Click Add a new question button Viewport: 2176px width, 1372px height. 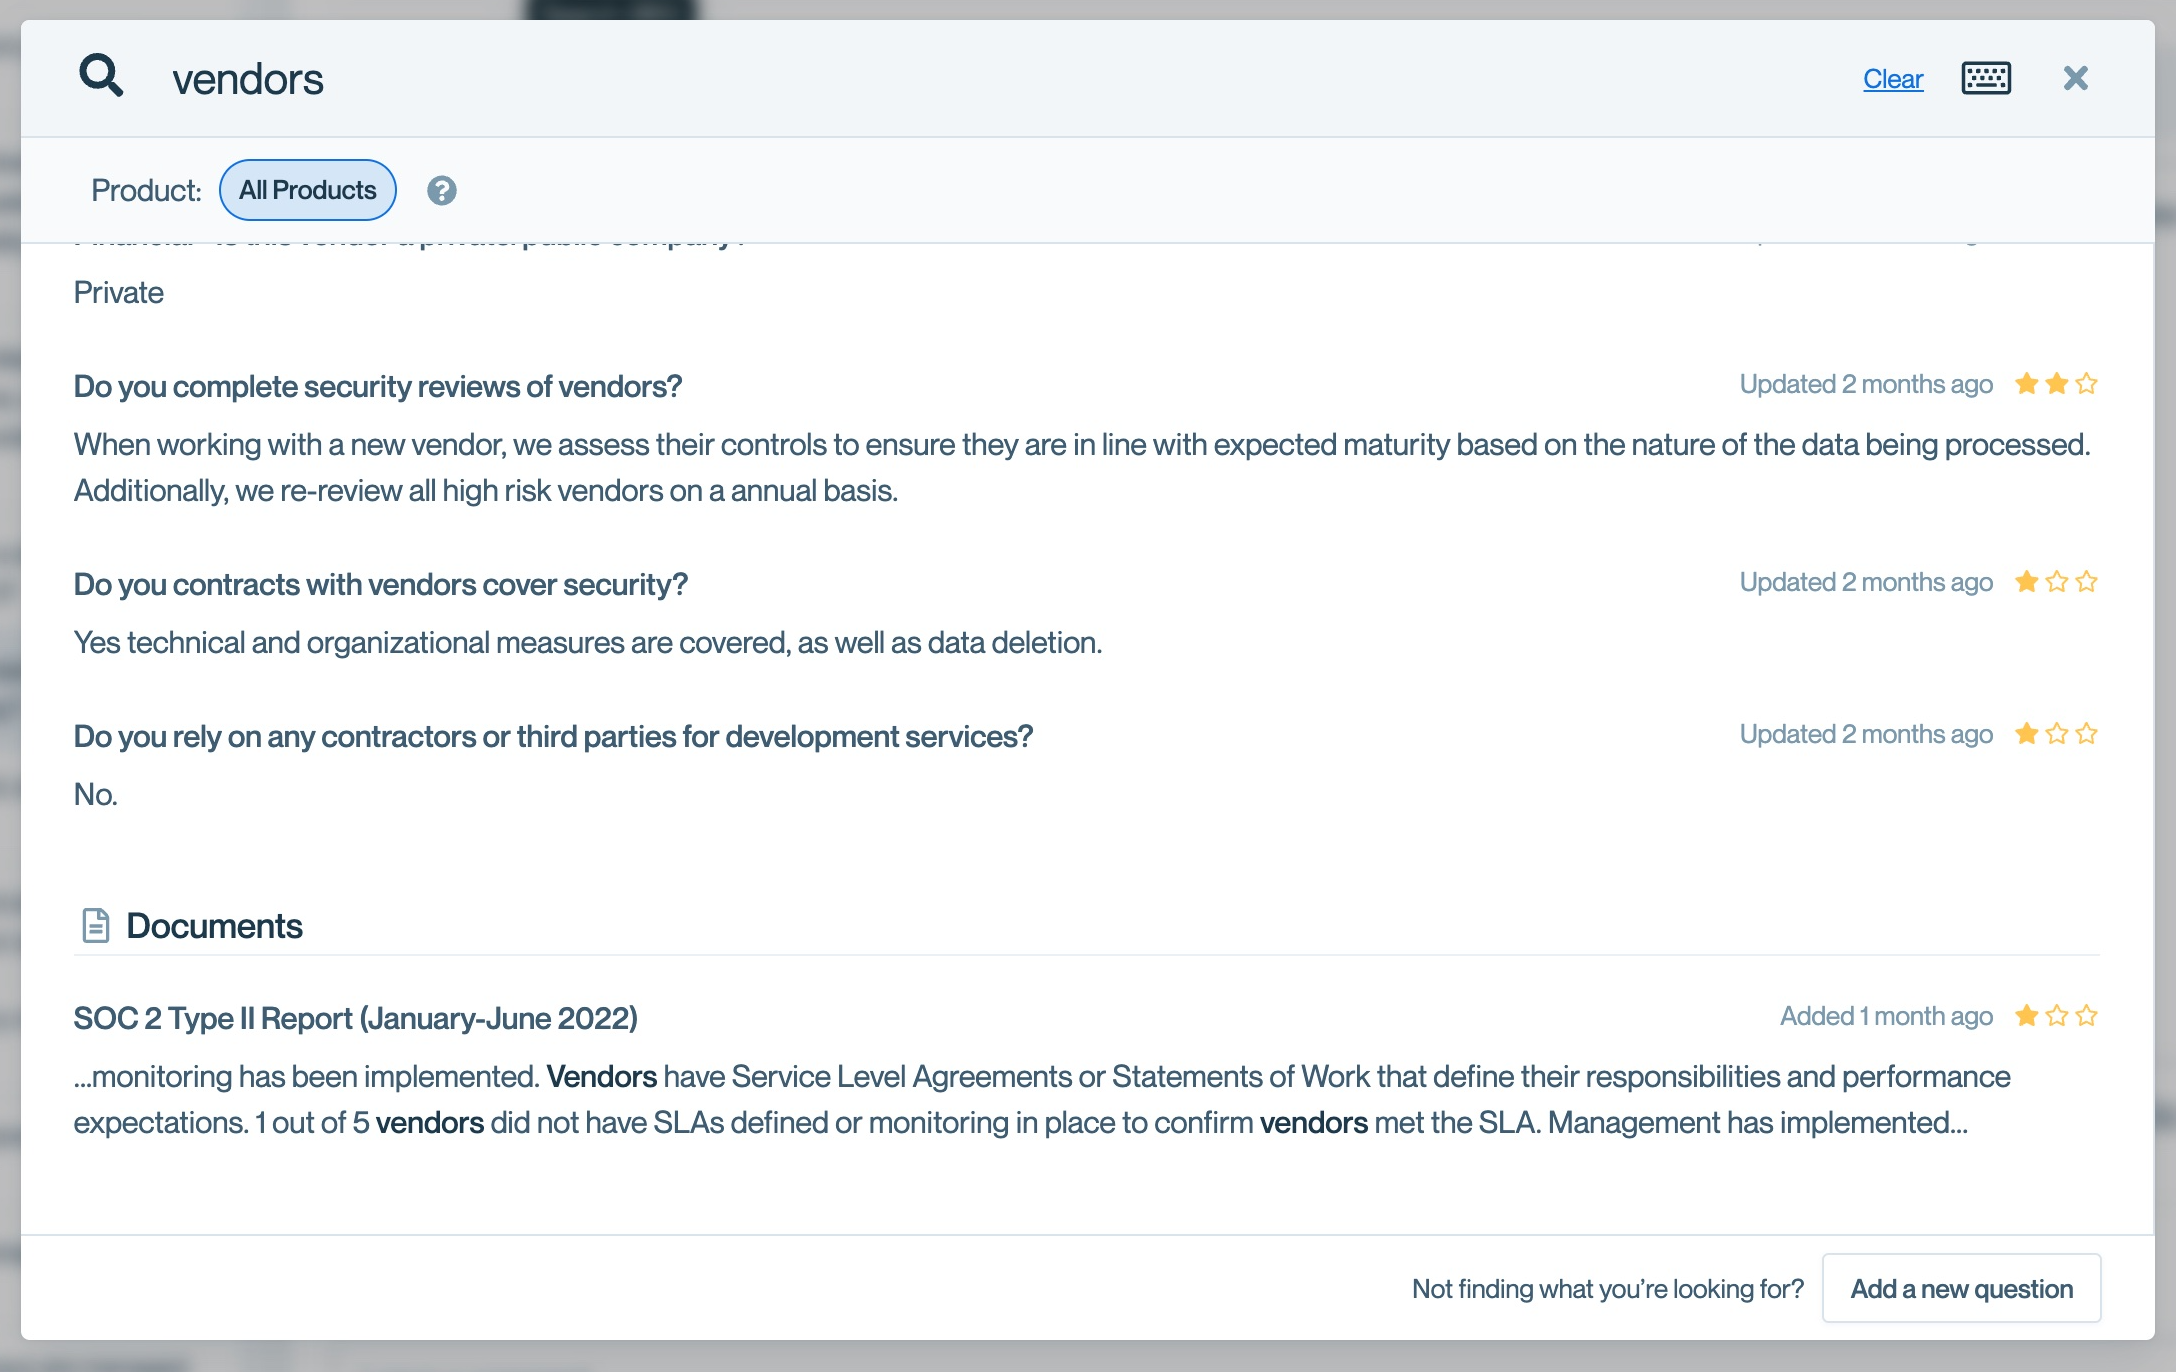point(1960,1288)
